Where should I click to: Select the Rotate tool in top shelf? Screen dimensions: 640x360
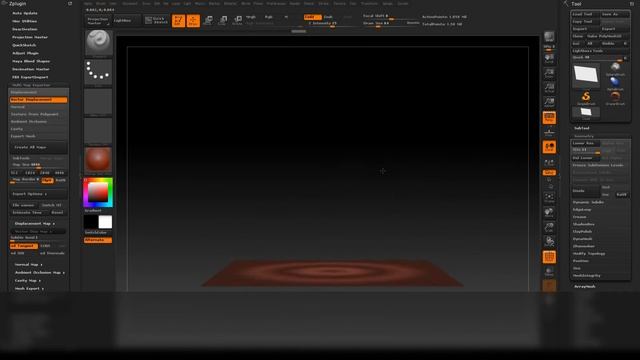(237, 20)
